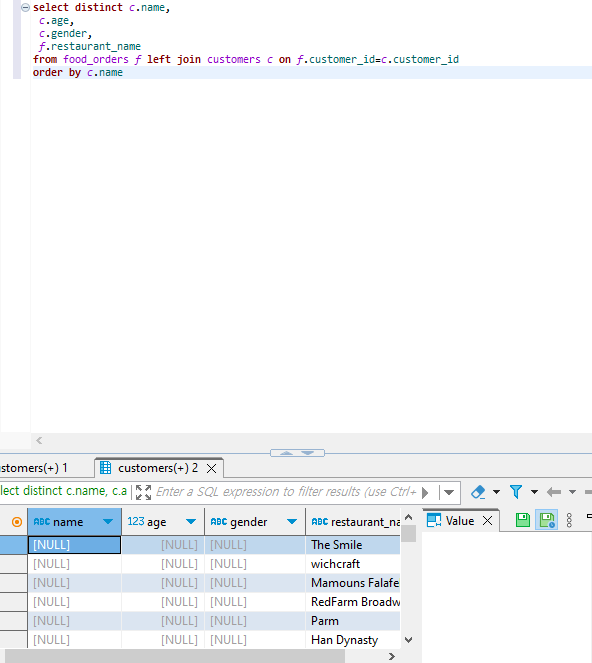Click the SQL filter expression field

tap(286, 492)
